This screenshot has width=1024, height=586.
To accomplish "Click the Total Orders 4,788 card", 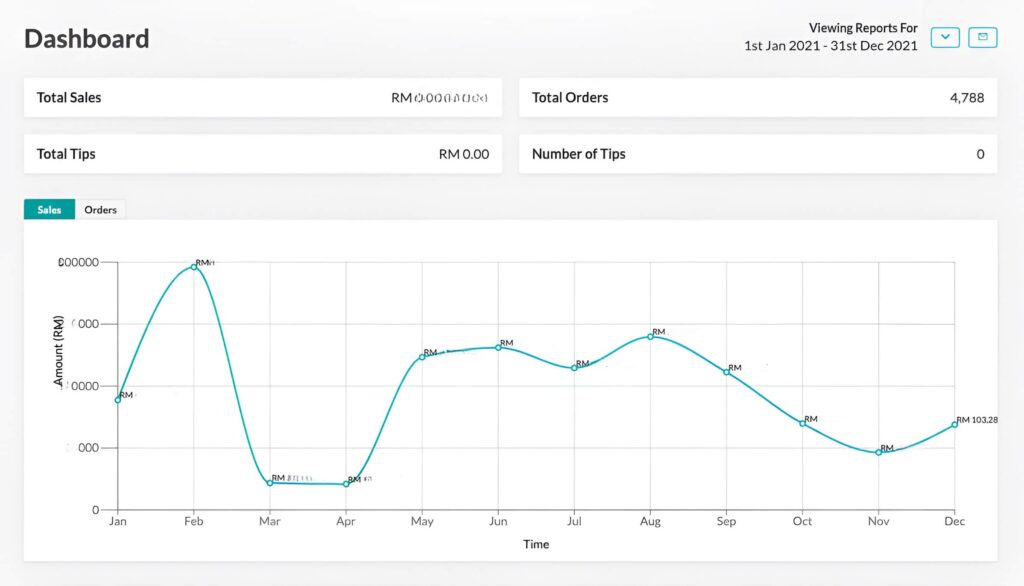I will tap(757, 97).
